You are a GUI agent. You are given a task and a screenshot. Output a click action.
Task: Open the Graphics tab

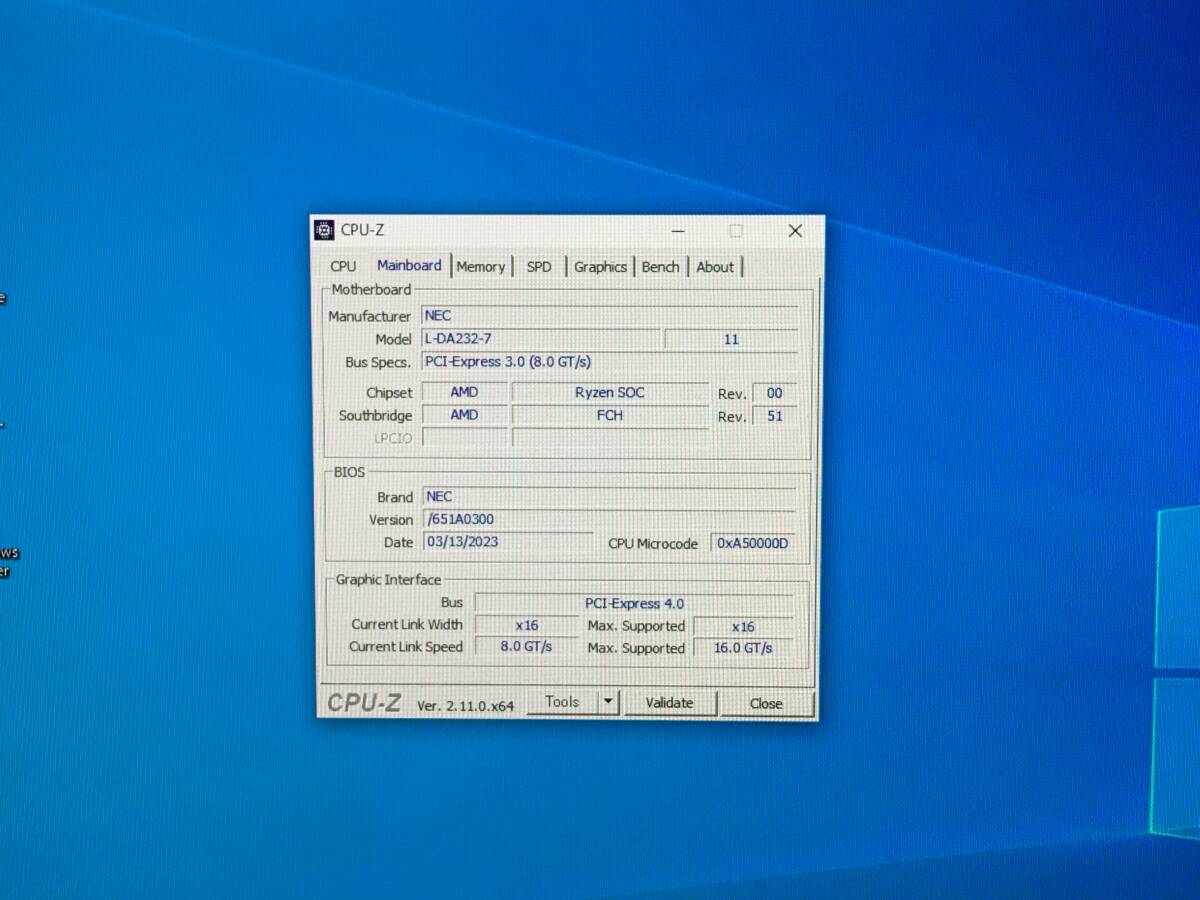600,267
